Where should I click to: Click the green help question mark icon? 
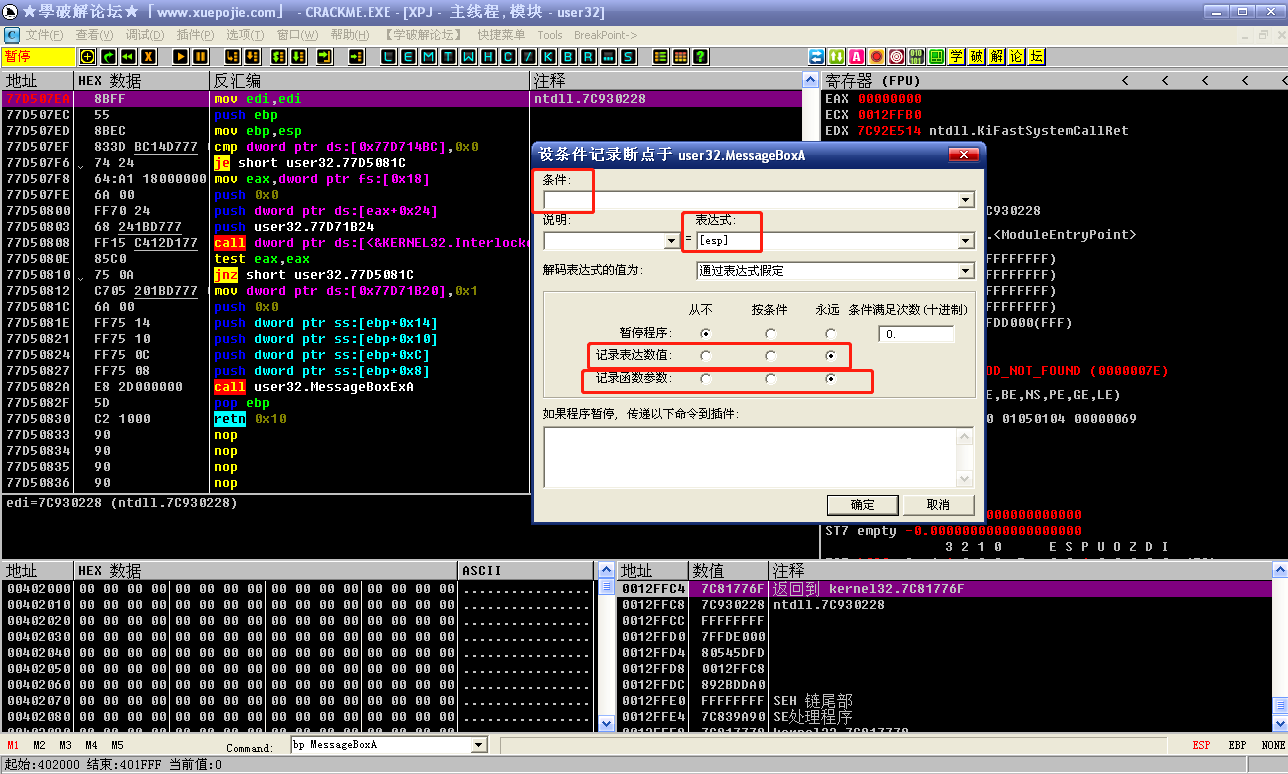(700, 57)
